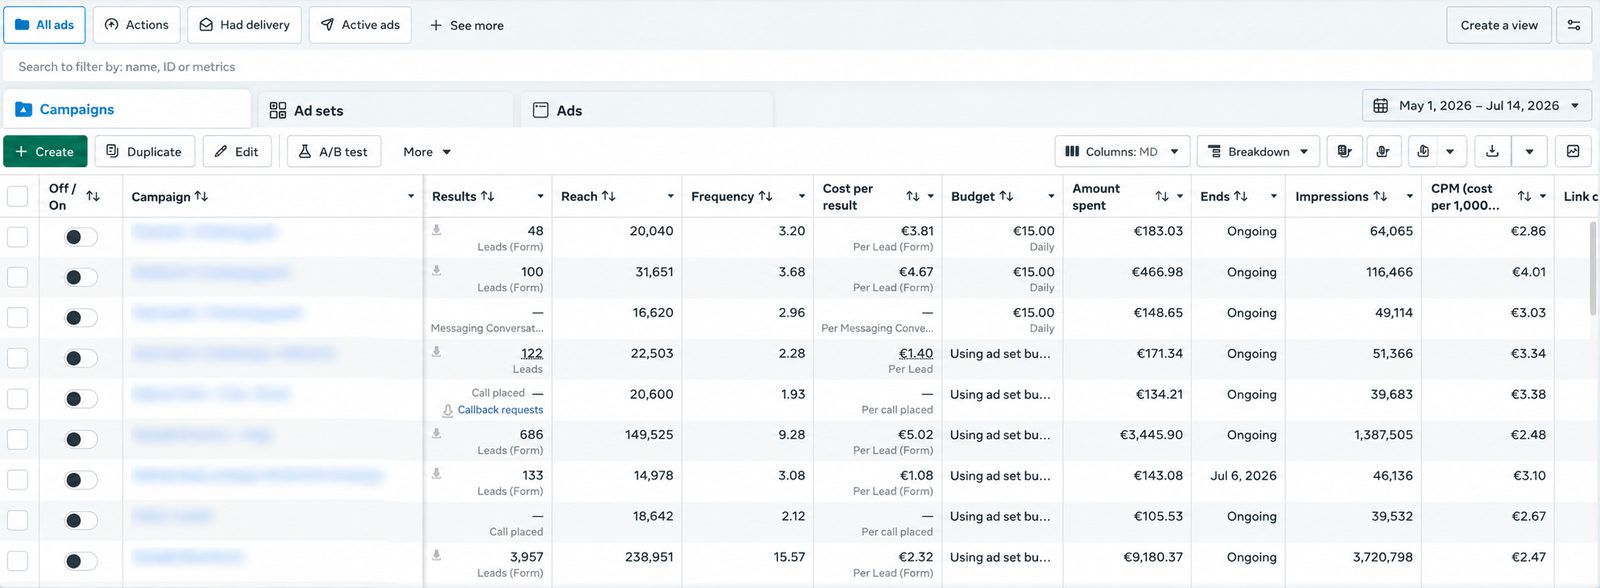Screen dimensions: 1600x588
Task: Sort by Frequency column arrows
Action: click(x=766, y=196)
